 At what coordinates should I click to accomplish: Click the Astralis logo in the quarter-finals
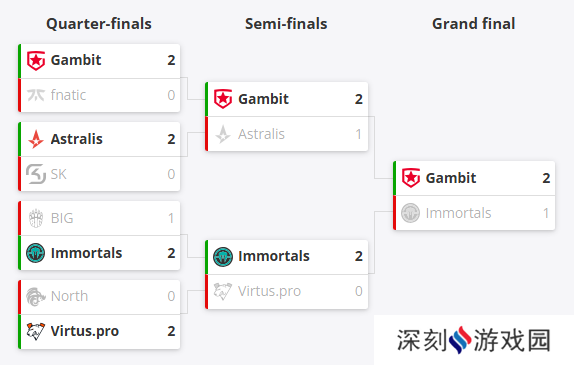click(36, 139)
